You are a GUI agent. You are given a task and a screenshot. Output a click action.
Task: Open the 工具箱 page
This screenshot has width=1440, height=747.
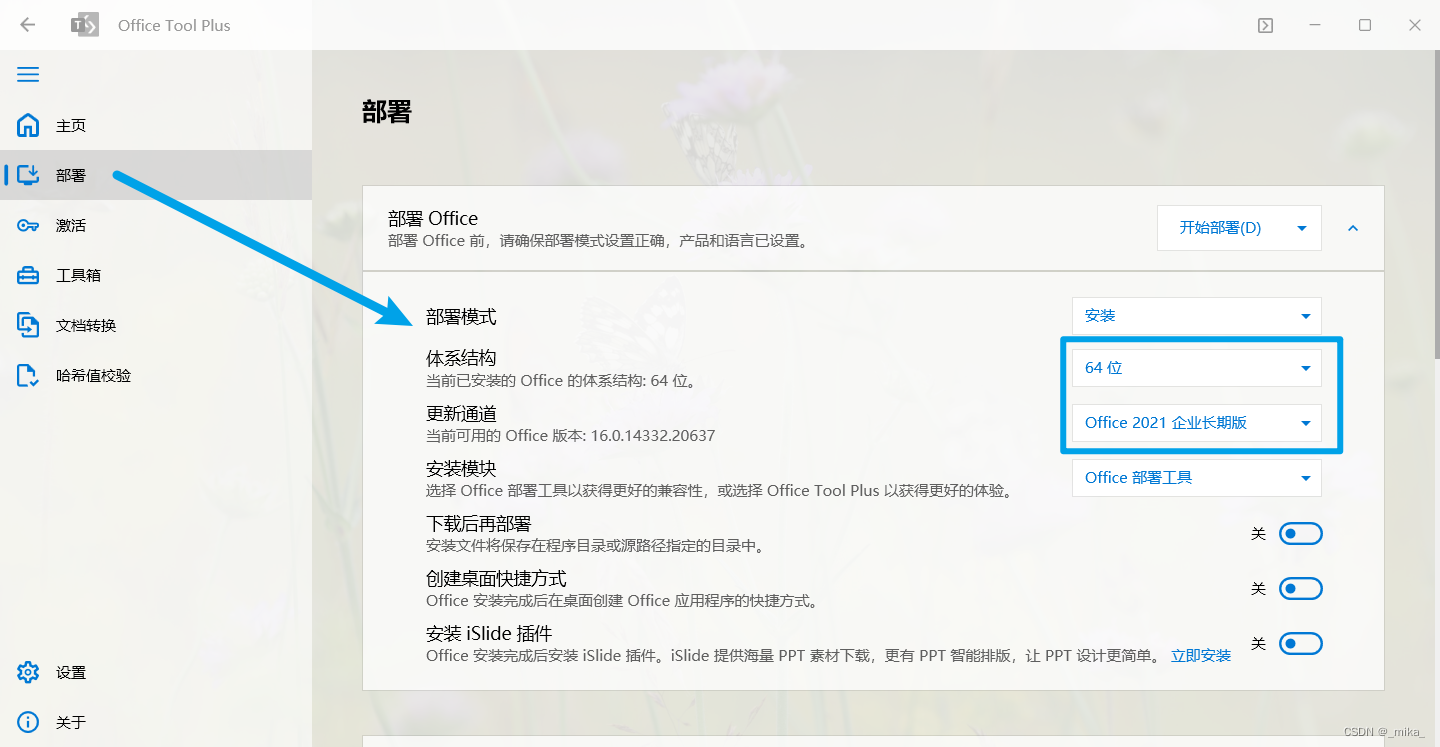(156, 275)
